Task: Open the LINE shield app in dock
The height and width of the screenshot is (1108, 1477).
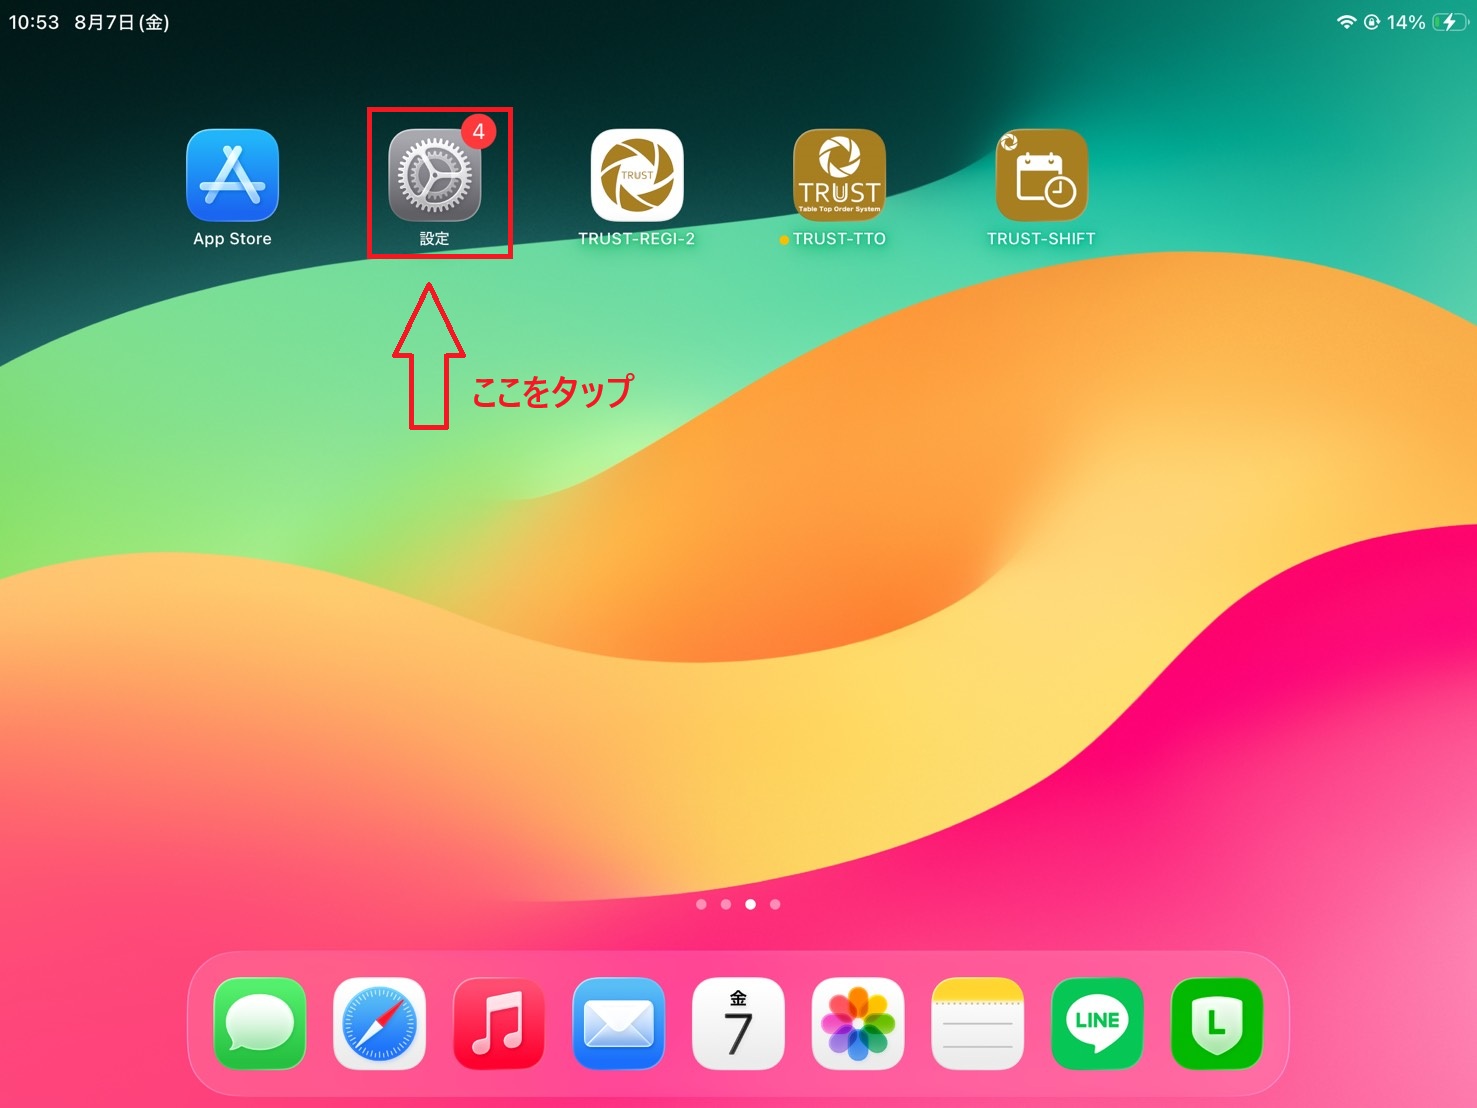Action: pos(1217,1024)
